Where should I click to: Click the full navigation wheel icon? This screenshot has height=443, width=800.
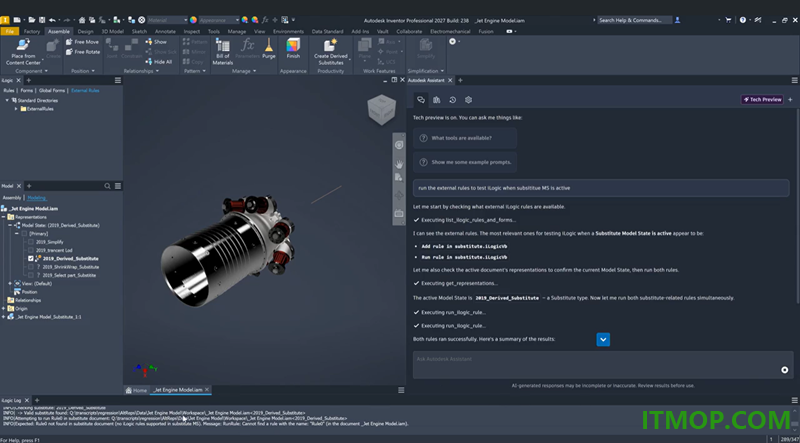[x=399, y=145]
